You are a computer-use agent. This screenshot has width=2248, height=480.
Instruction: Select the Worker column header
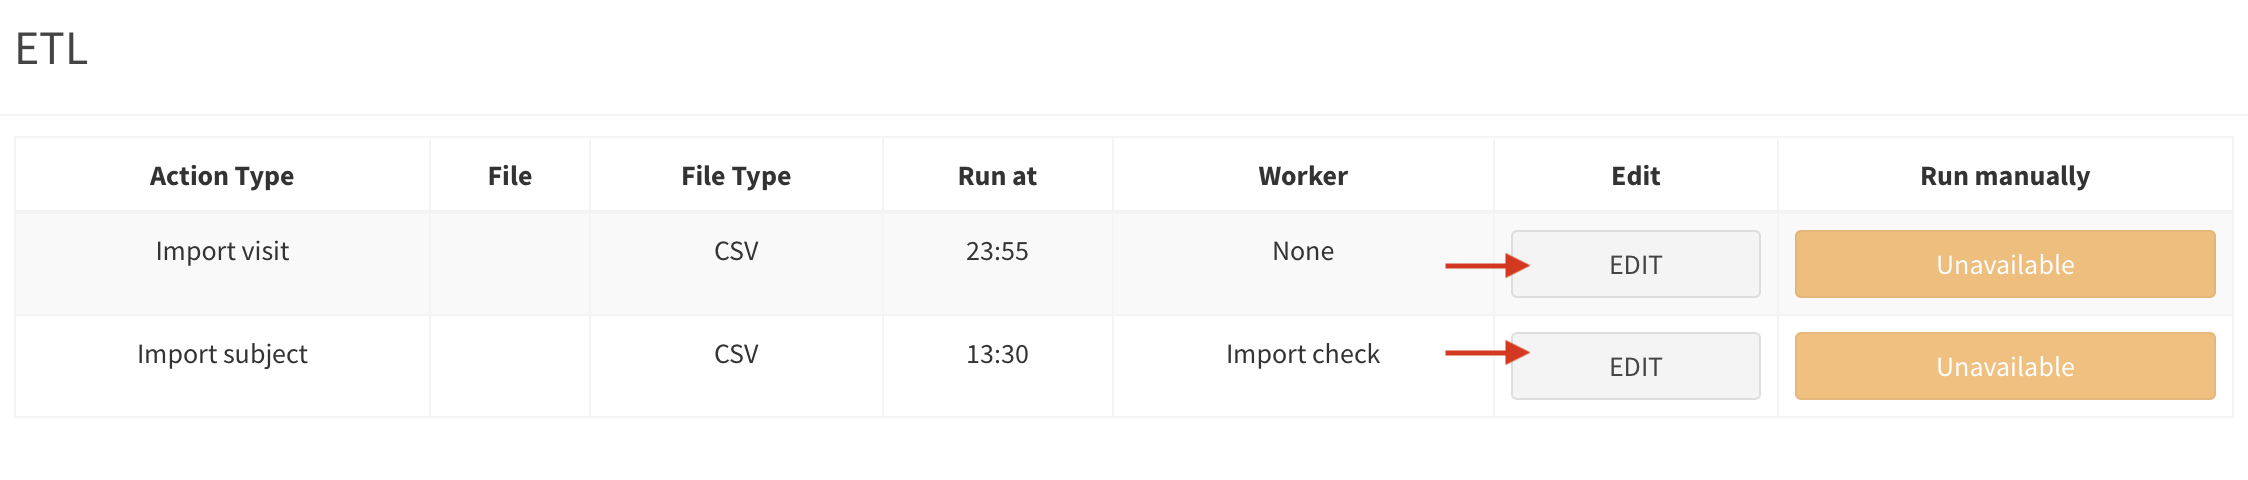point(1303,176)
